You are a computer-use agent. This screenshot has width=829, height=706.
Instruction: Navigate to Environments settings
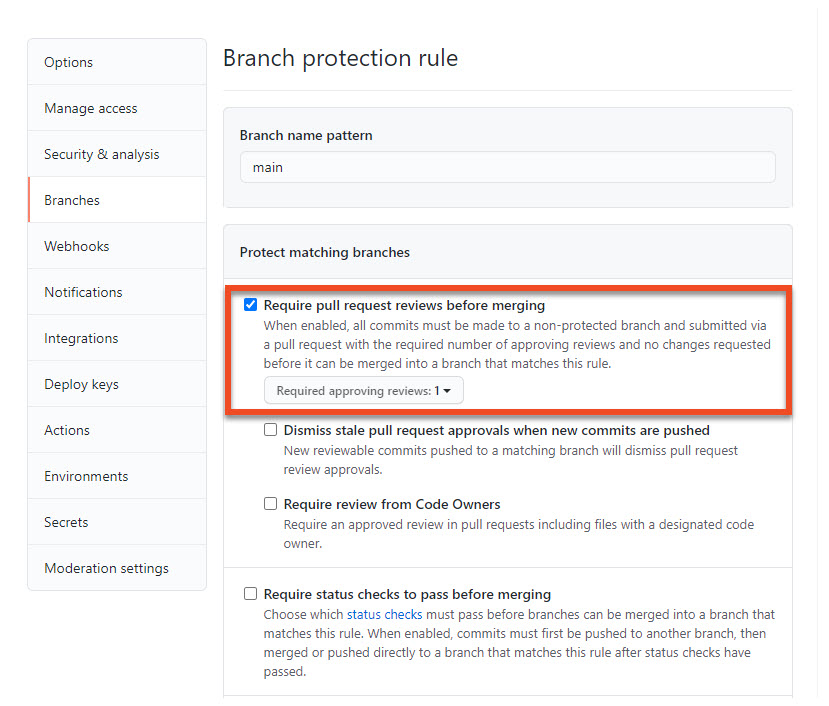pos(84,476)
